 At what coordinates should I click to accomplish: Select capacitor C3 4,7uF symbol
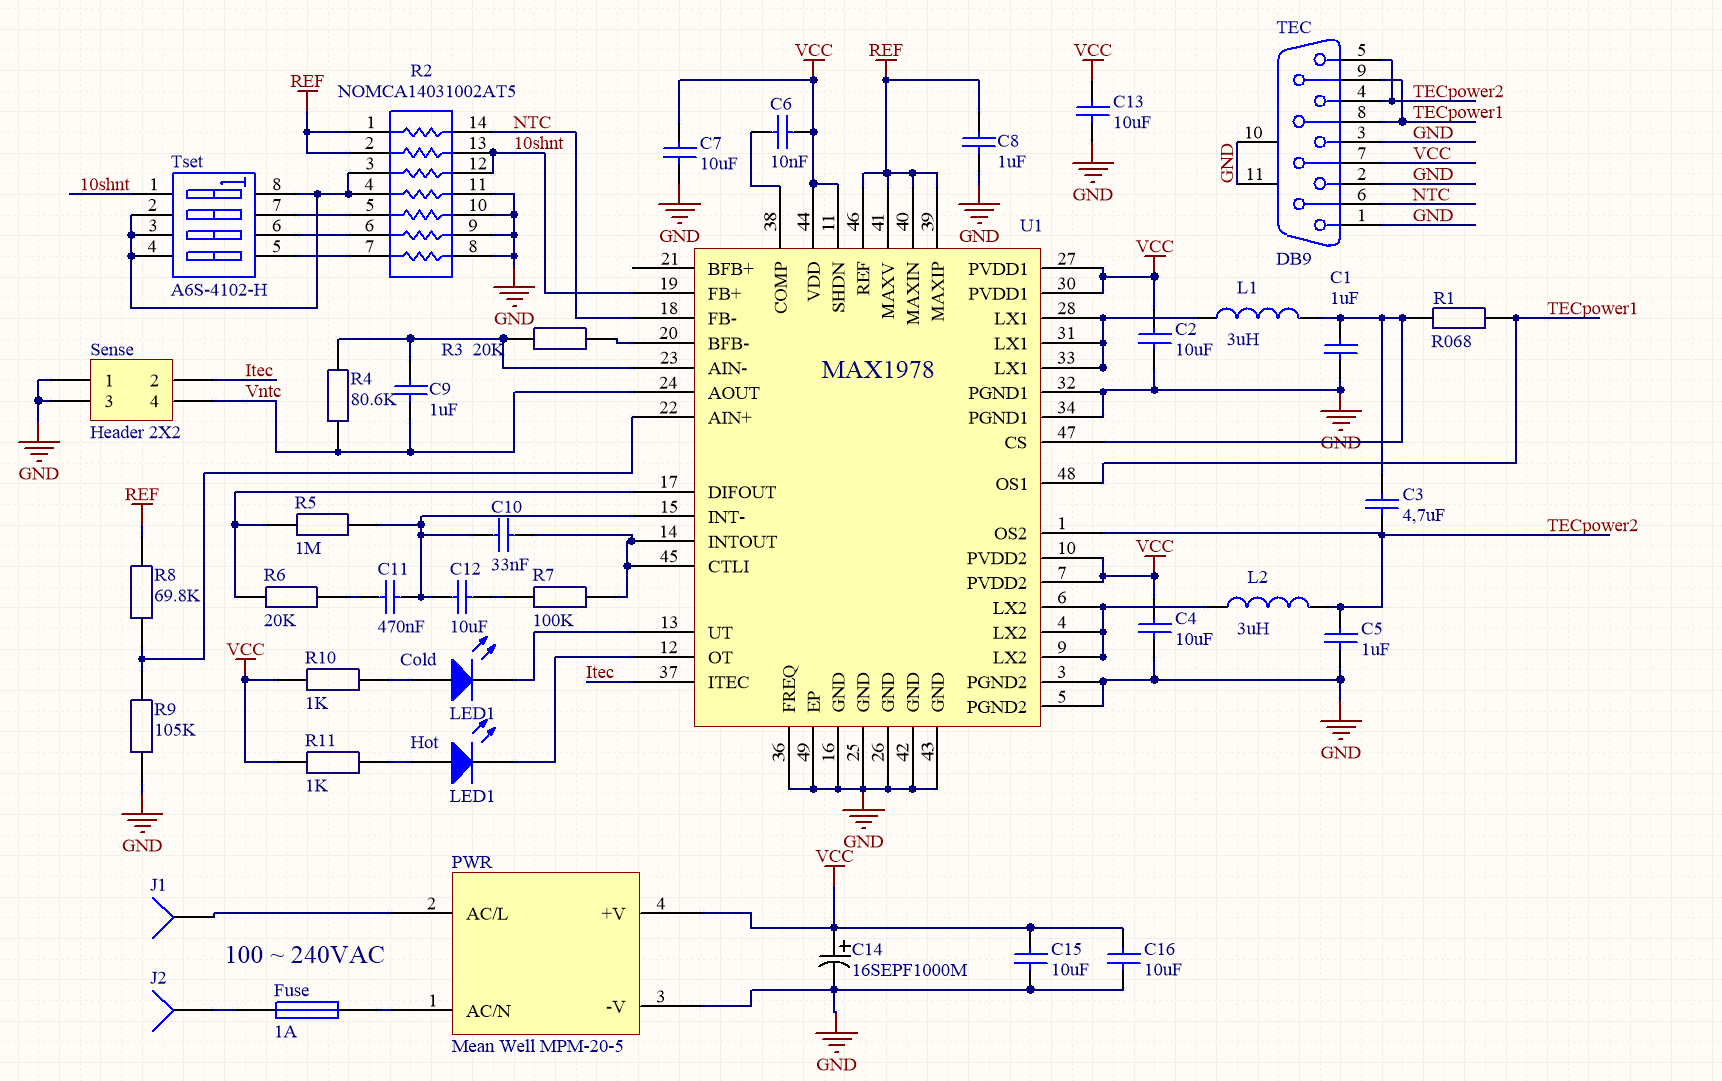[1381, 504]
